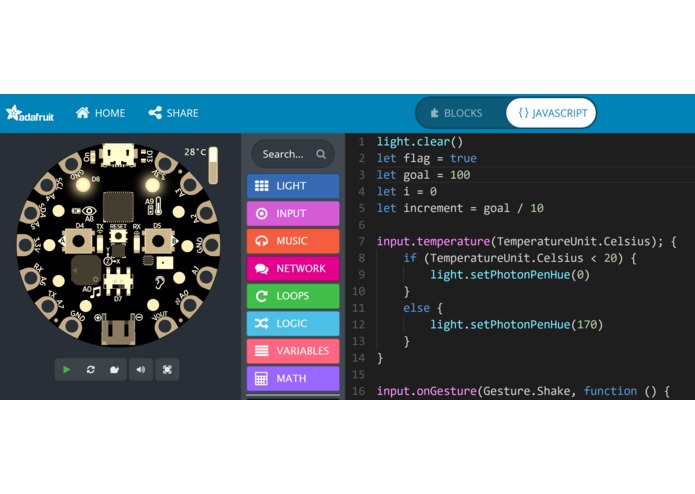Launch simulator in full screen
The image size is (695, 494).
coord(167,370)
